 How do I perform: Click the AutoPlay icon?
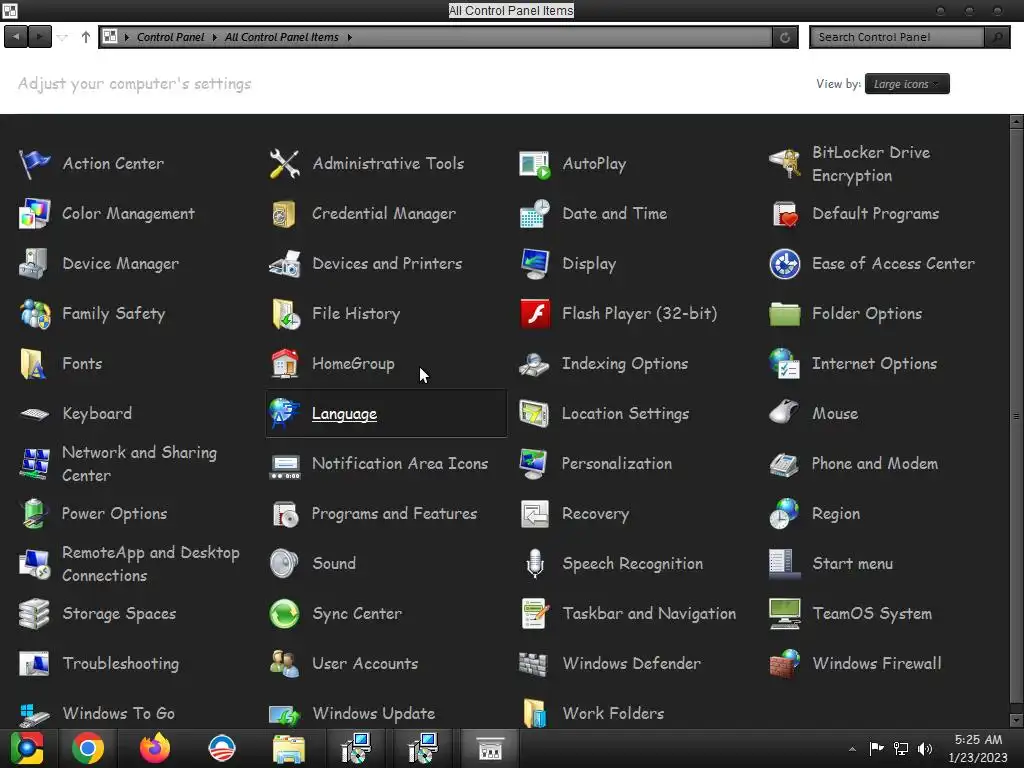[x=534, y=163]
